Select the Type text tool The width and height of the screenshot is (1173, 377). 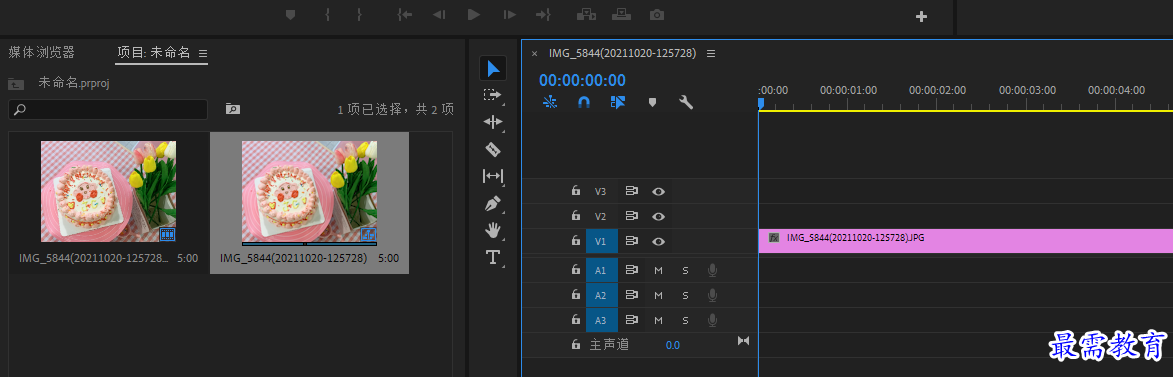492,257
